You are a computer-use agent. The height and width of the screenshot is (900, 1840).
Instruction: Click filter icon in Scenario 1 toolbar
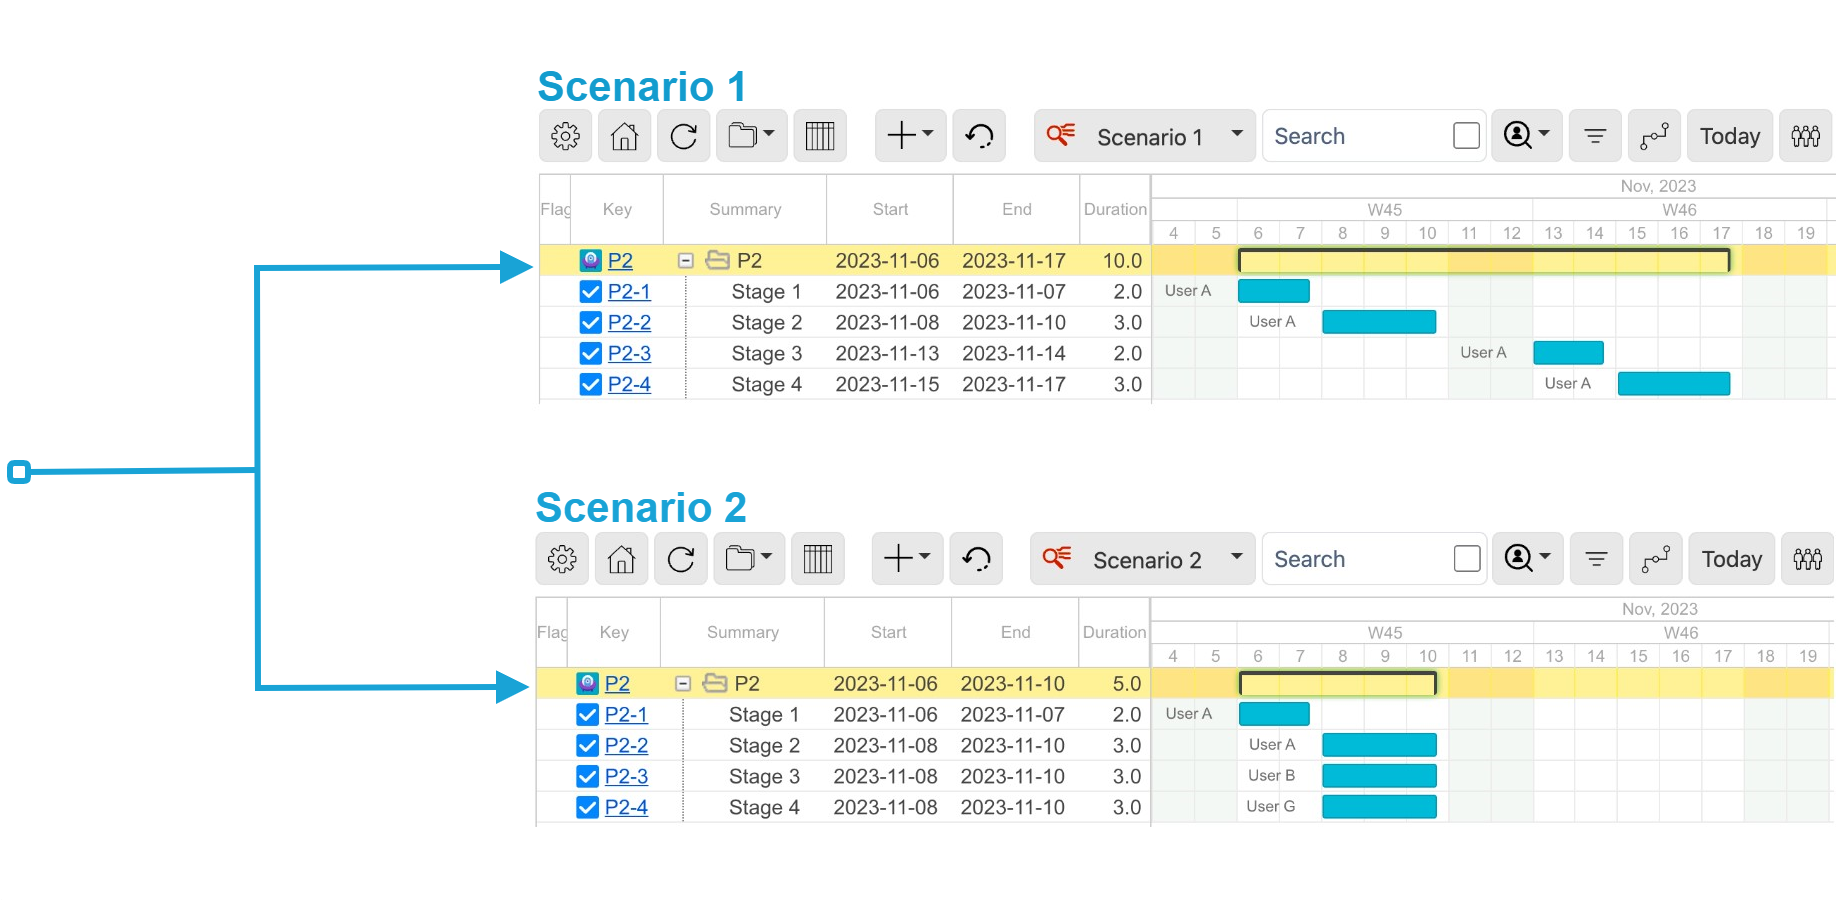tap(1595, 136)
